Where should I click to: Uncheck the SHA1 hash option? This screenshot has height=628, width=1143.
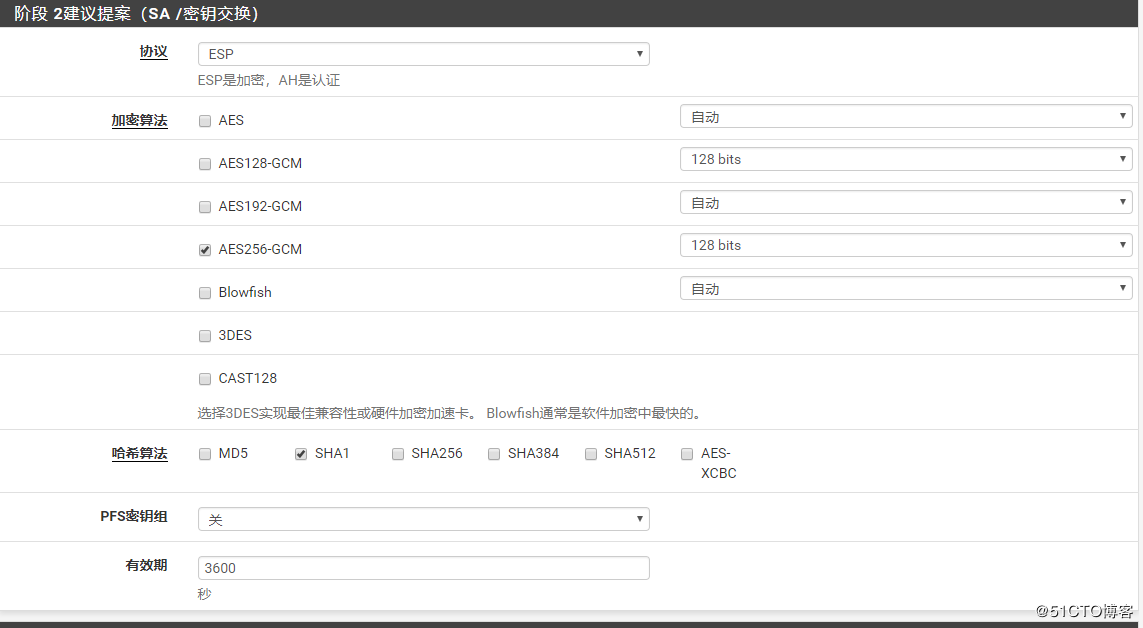[301, 454]
